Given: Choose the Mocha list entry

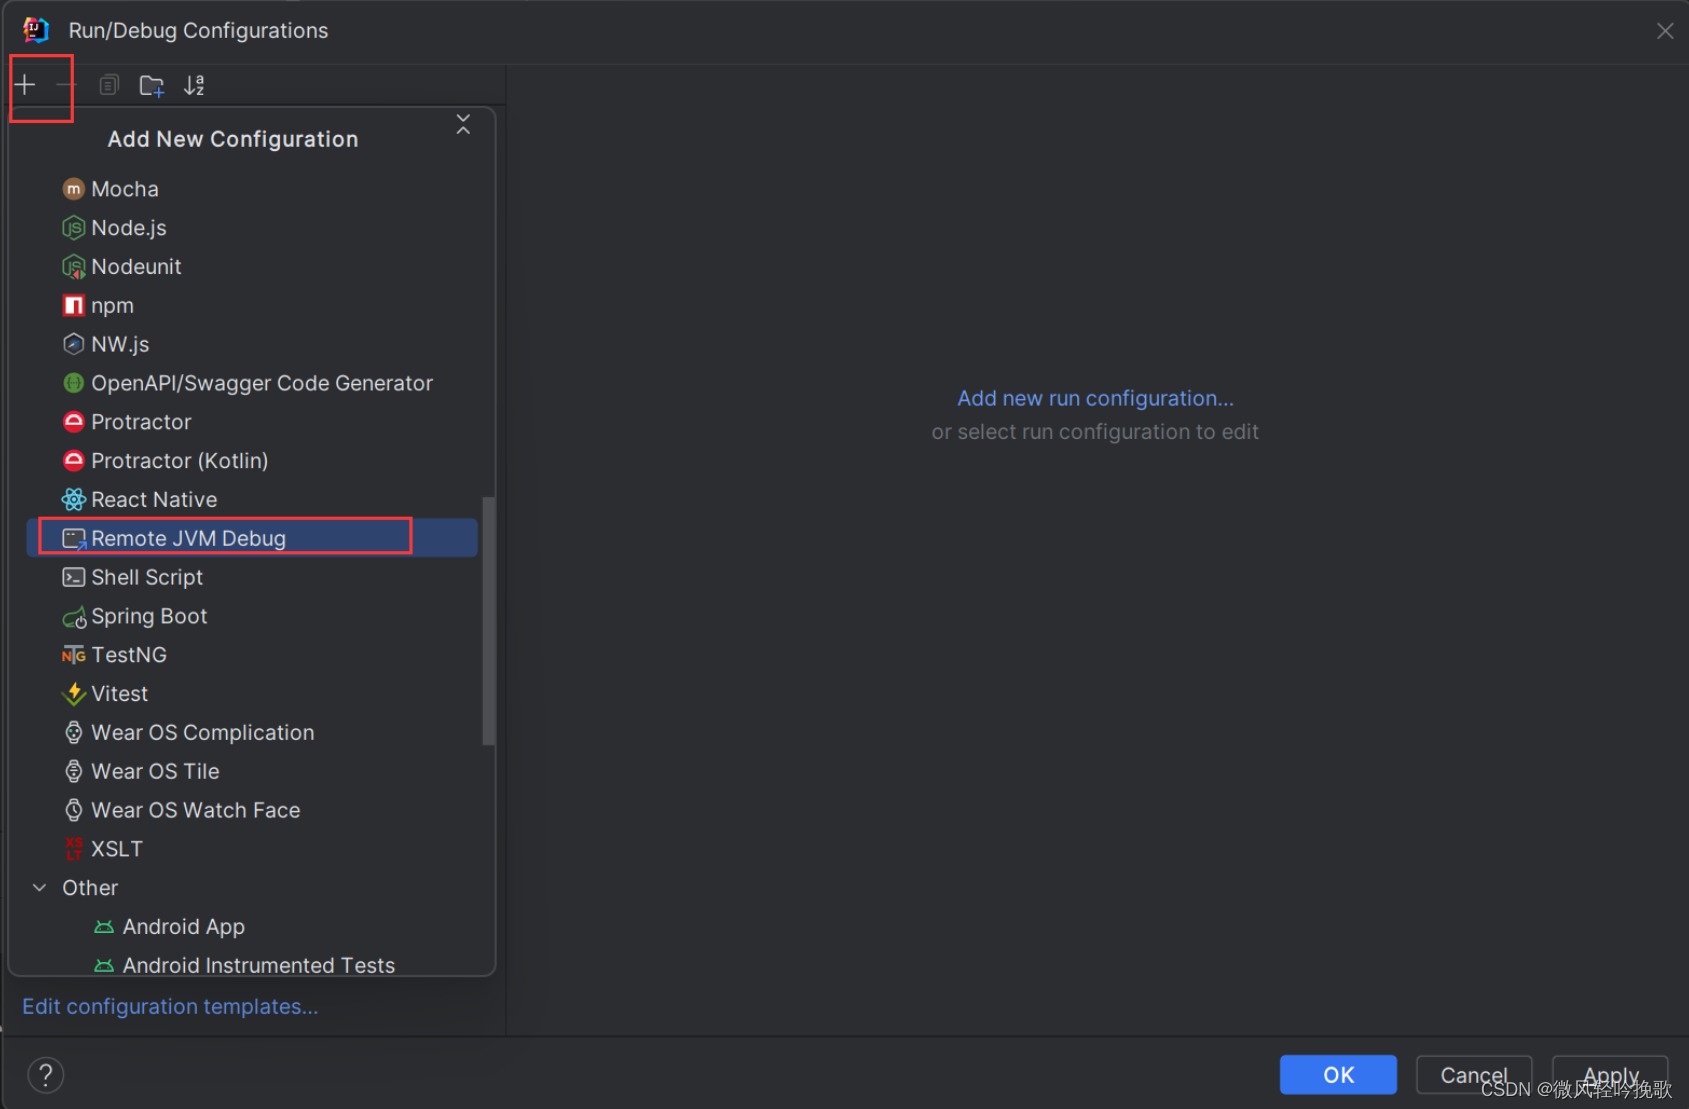Looking at the screenshot, I should pyautogui.click(x=252, y=189).
